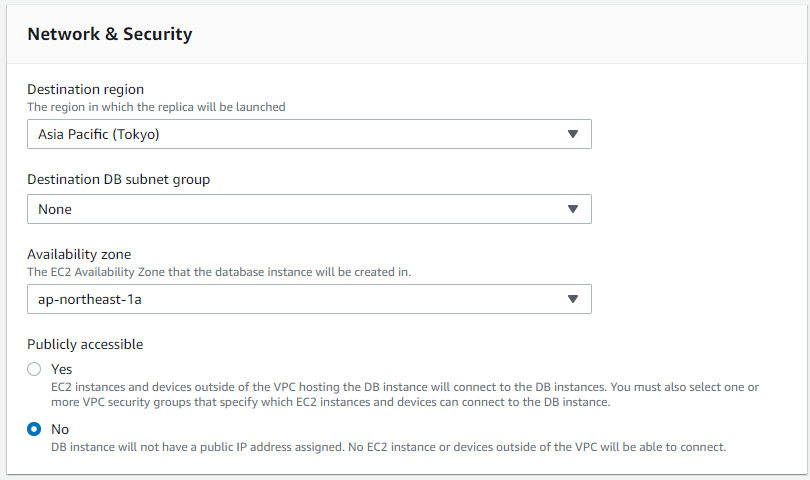Click the EC2 Availability Zone helper text
Image resolution: width=810 pixels, height=480 pixels.
pos(218,271)
